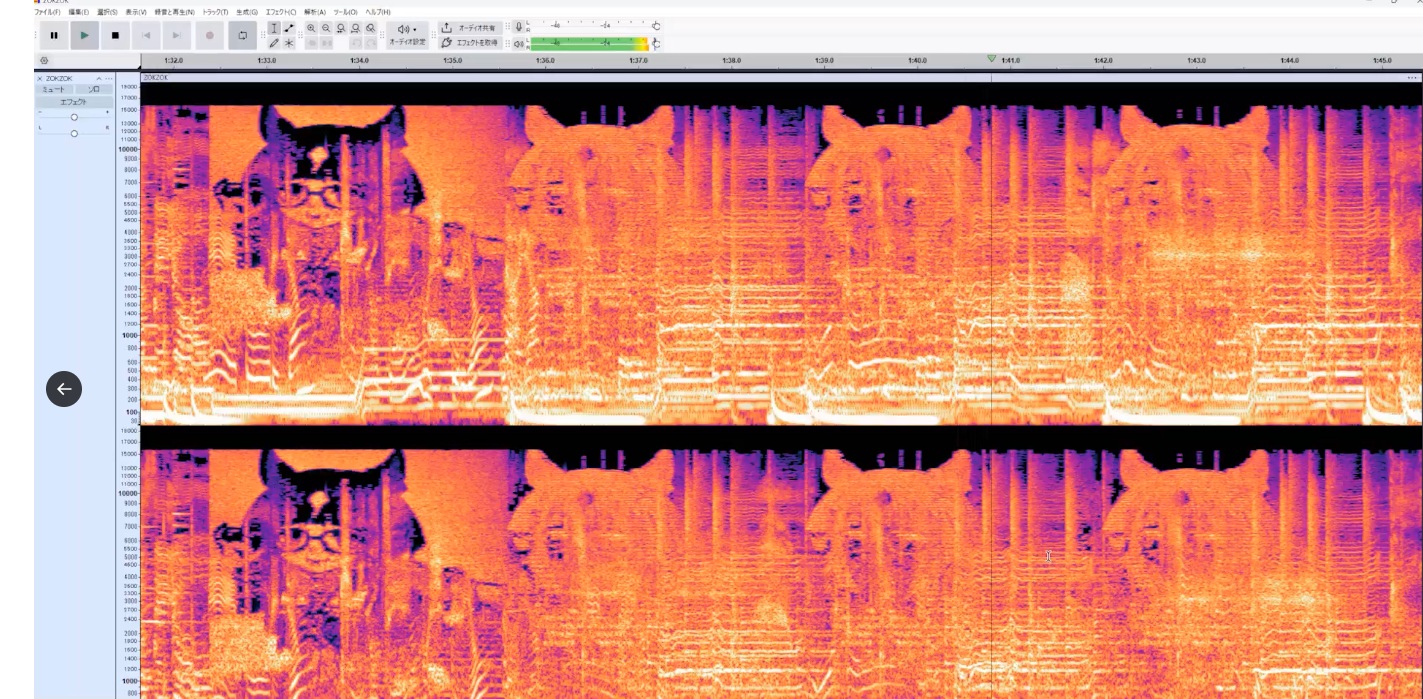Solo the ZOKZOK track with ソロ
The width and height of the screenshot is (1423, 699).
[x=94, y=90]
